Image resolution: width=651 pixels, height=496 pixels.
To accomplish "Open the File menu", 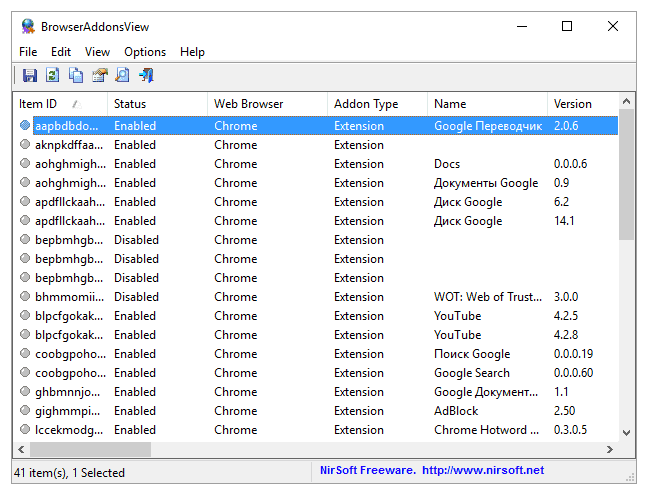I will point(28,52).
